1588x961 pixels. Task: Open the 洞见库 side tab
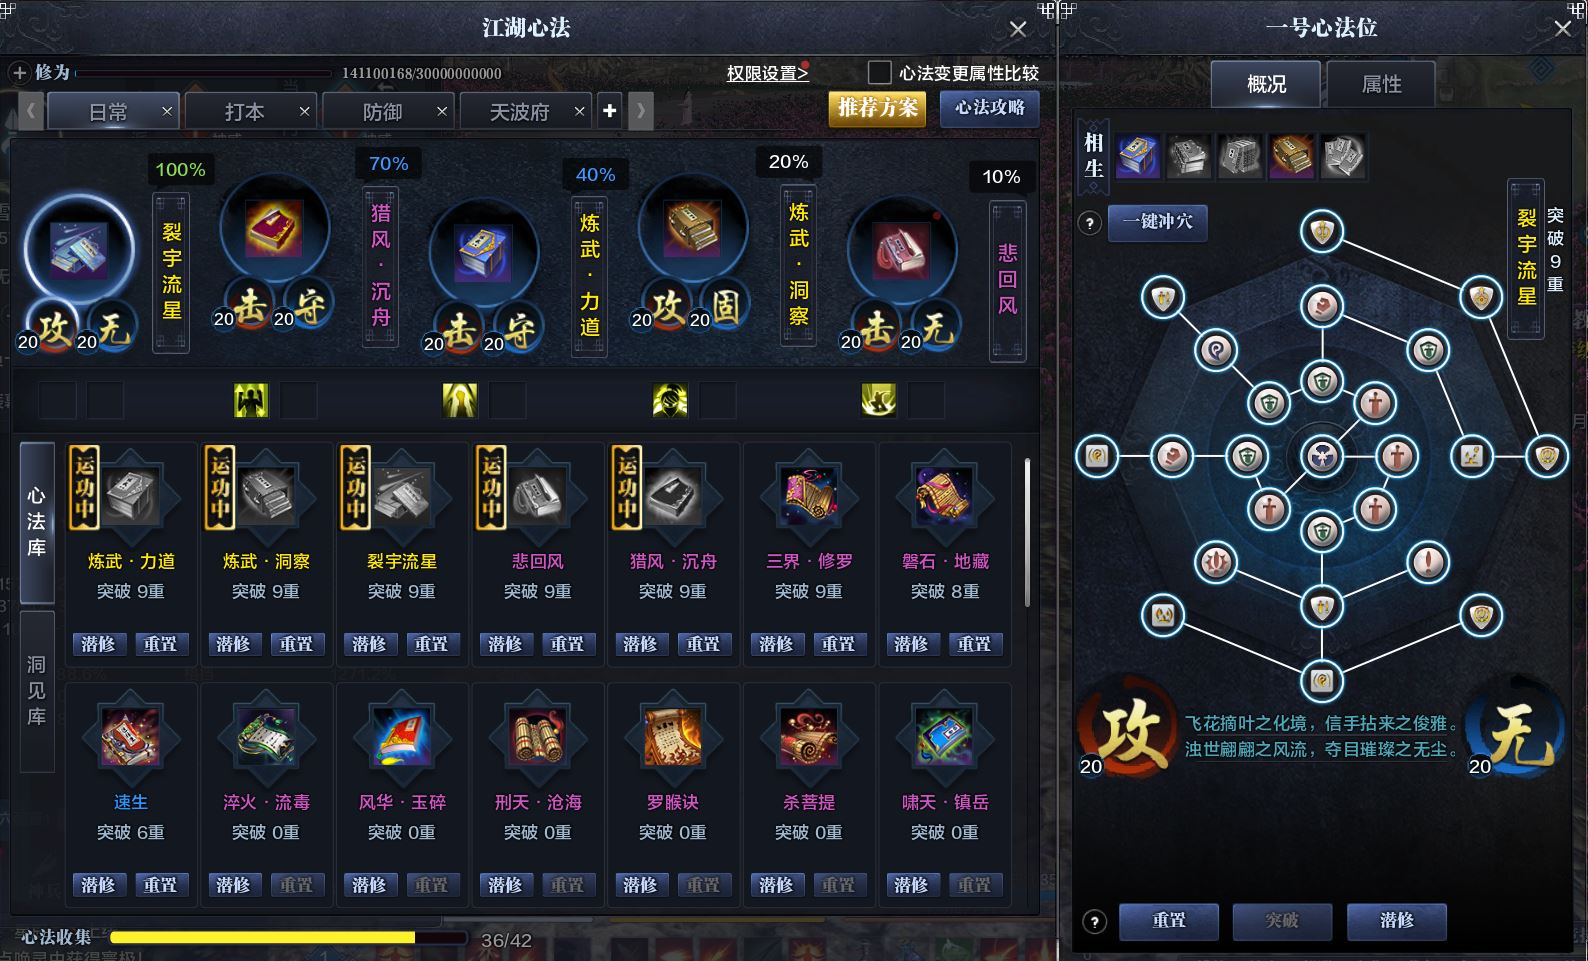coord(37,691)
